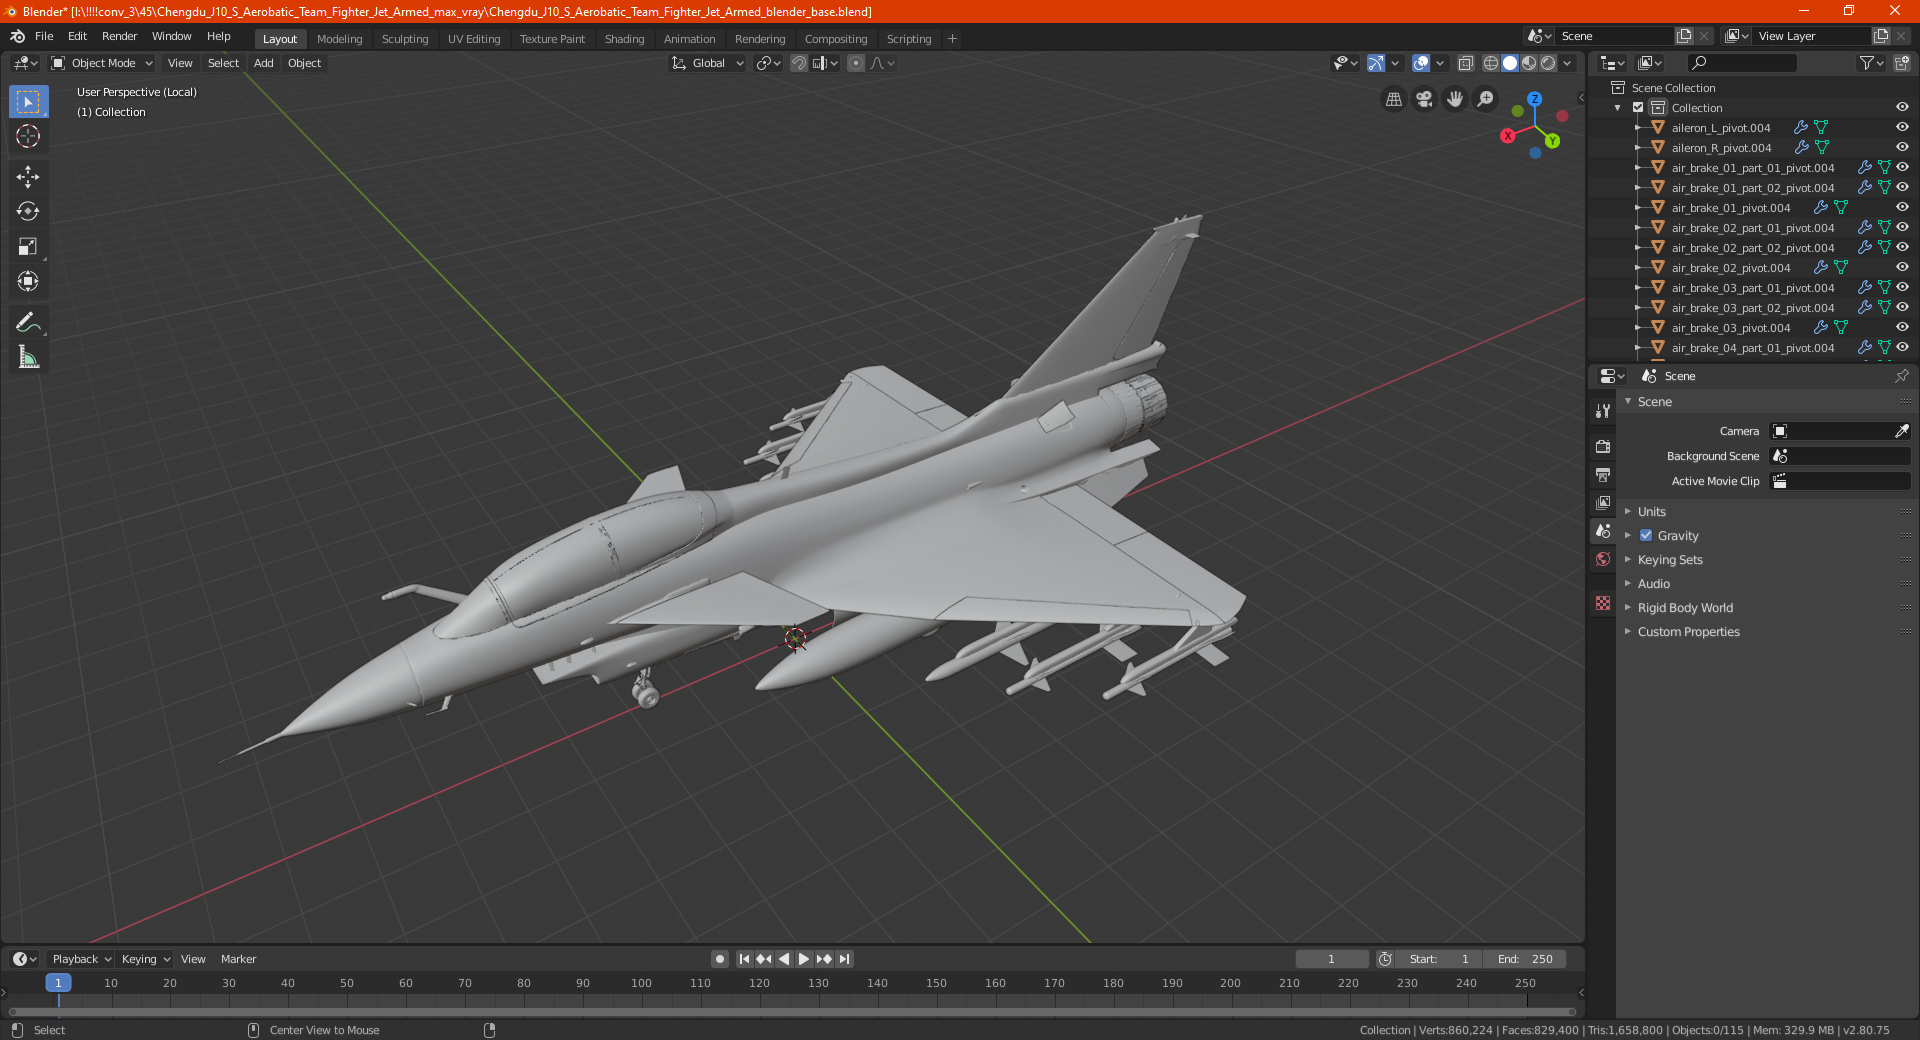The width and height of the screenshot is (1920, 1040).
Task: Jump to the start frame
Action: (744, 959)
